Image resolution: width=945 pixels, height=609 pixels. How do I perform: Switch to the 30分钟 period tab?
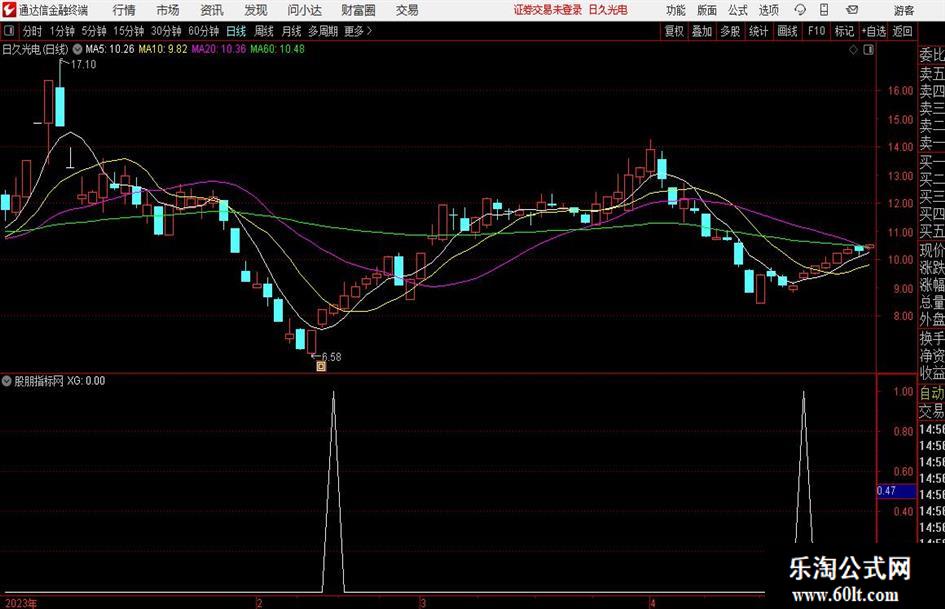(166, 31)
